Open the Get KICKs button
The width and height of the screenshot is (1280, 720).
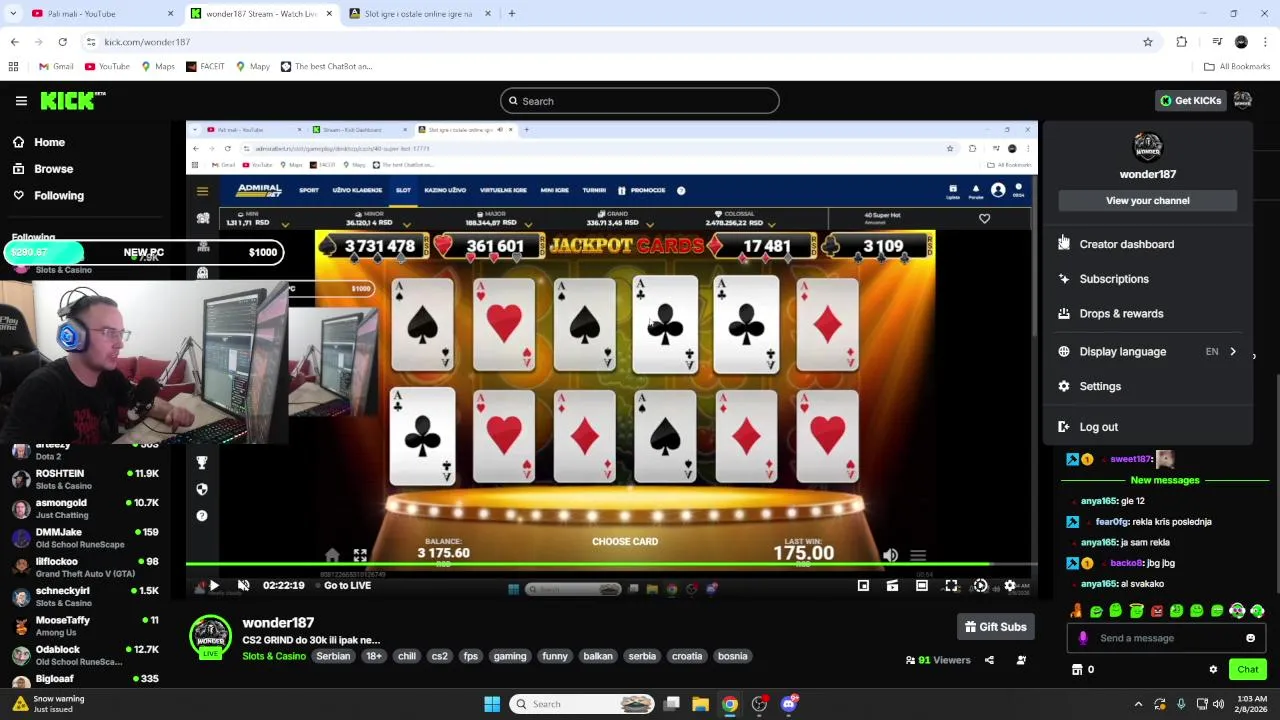coord(1190,100)
